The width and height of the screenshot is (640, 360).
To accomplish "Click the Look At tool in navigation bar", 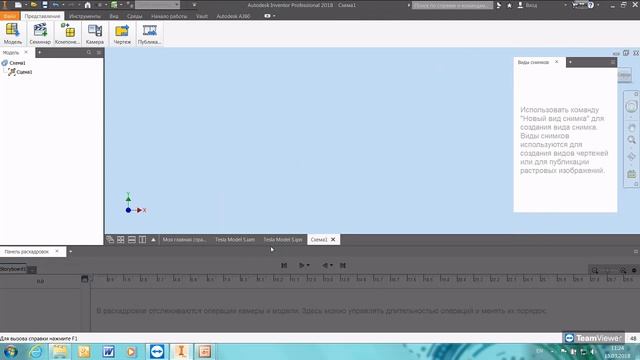I will [x=631, y=174].
